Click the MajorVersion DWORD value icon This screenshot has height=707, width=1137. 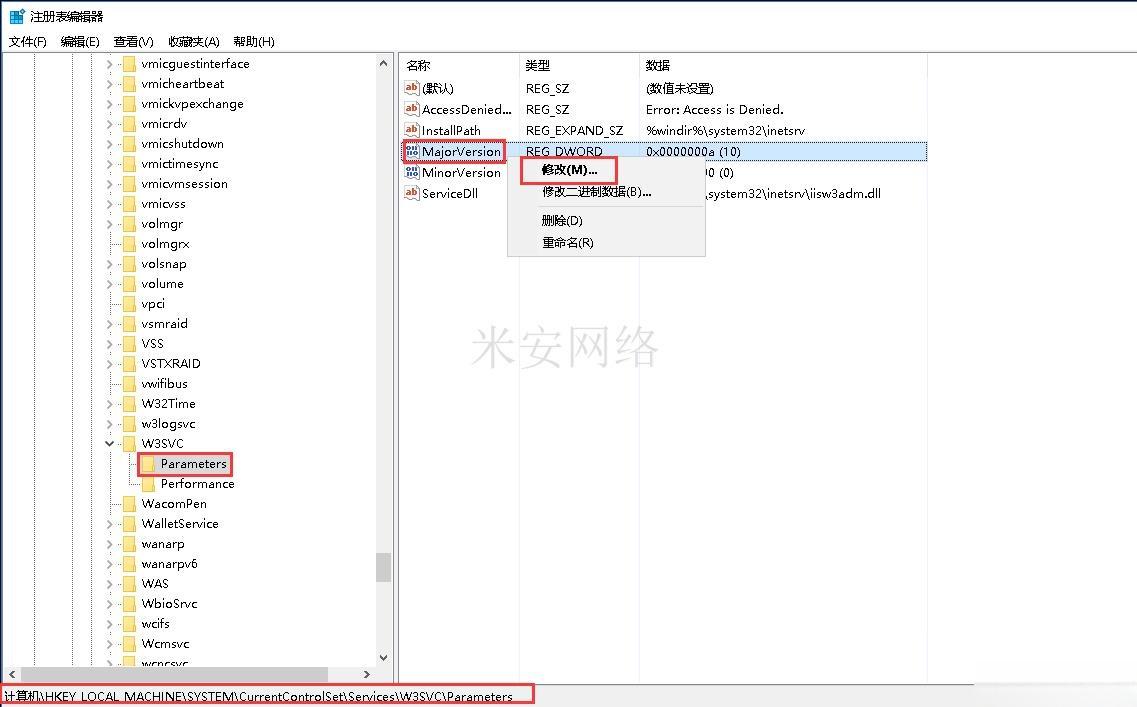point(412,152)
